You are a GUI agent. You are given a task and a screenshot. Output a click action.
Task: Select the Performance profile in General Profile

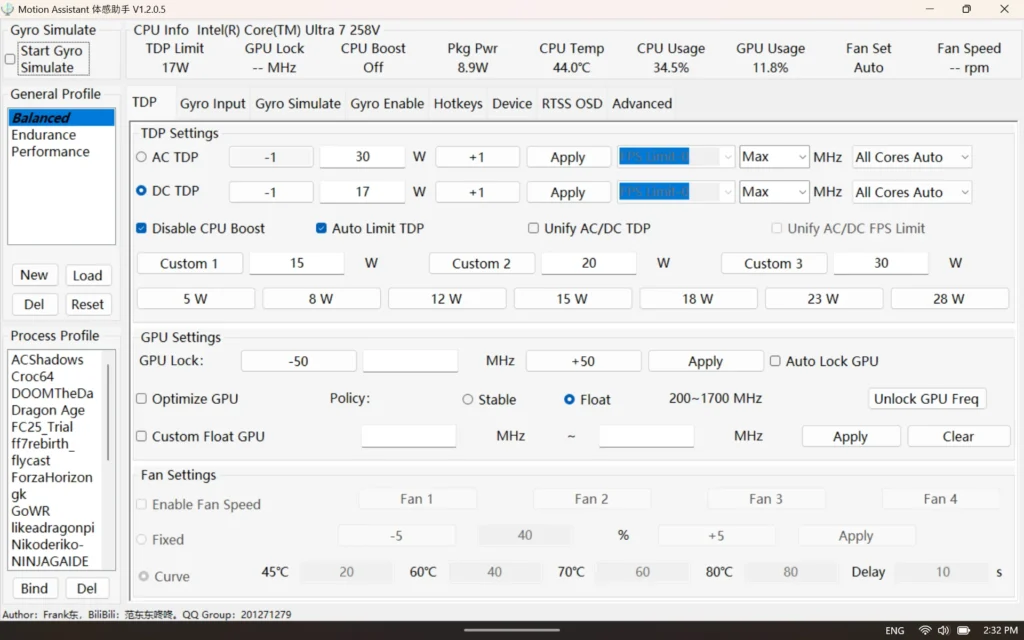50,152
